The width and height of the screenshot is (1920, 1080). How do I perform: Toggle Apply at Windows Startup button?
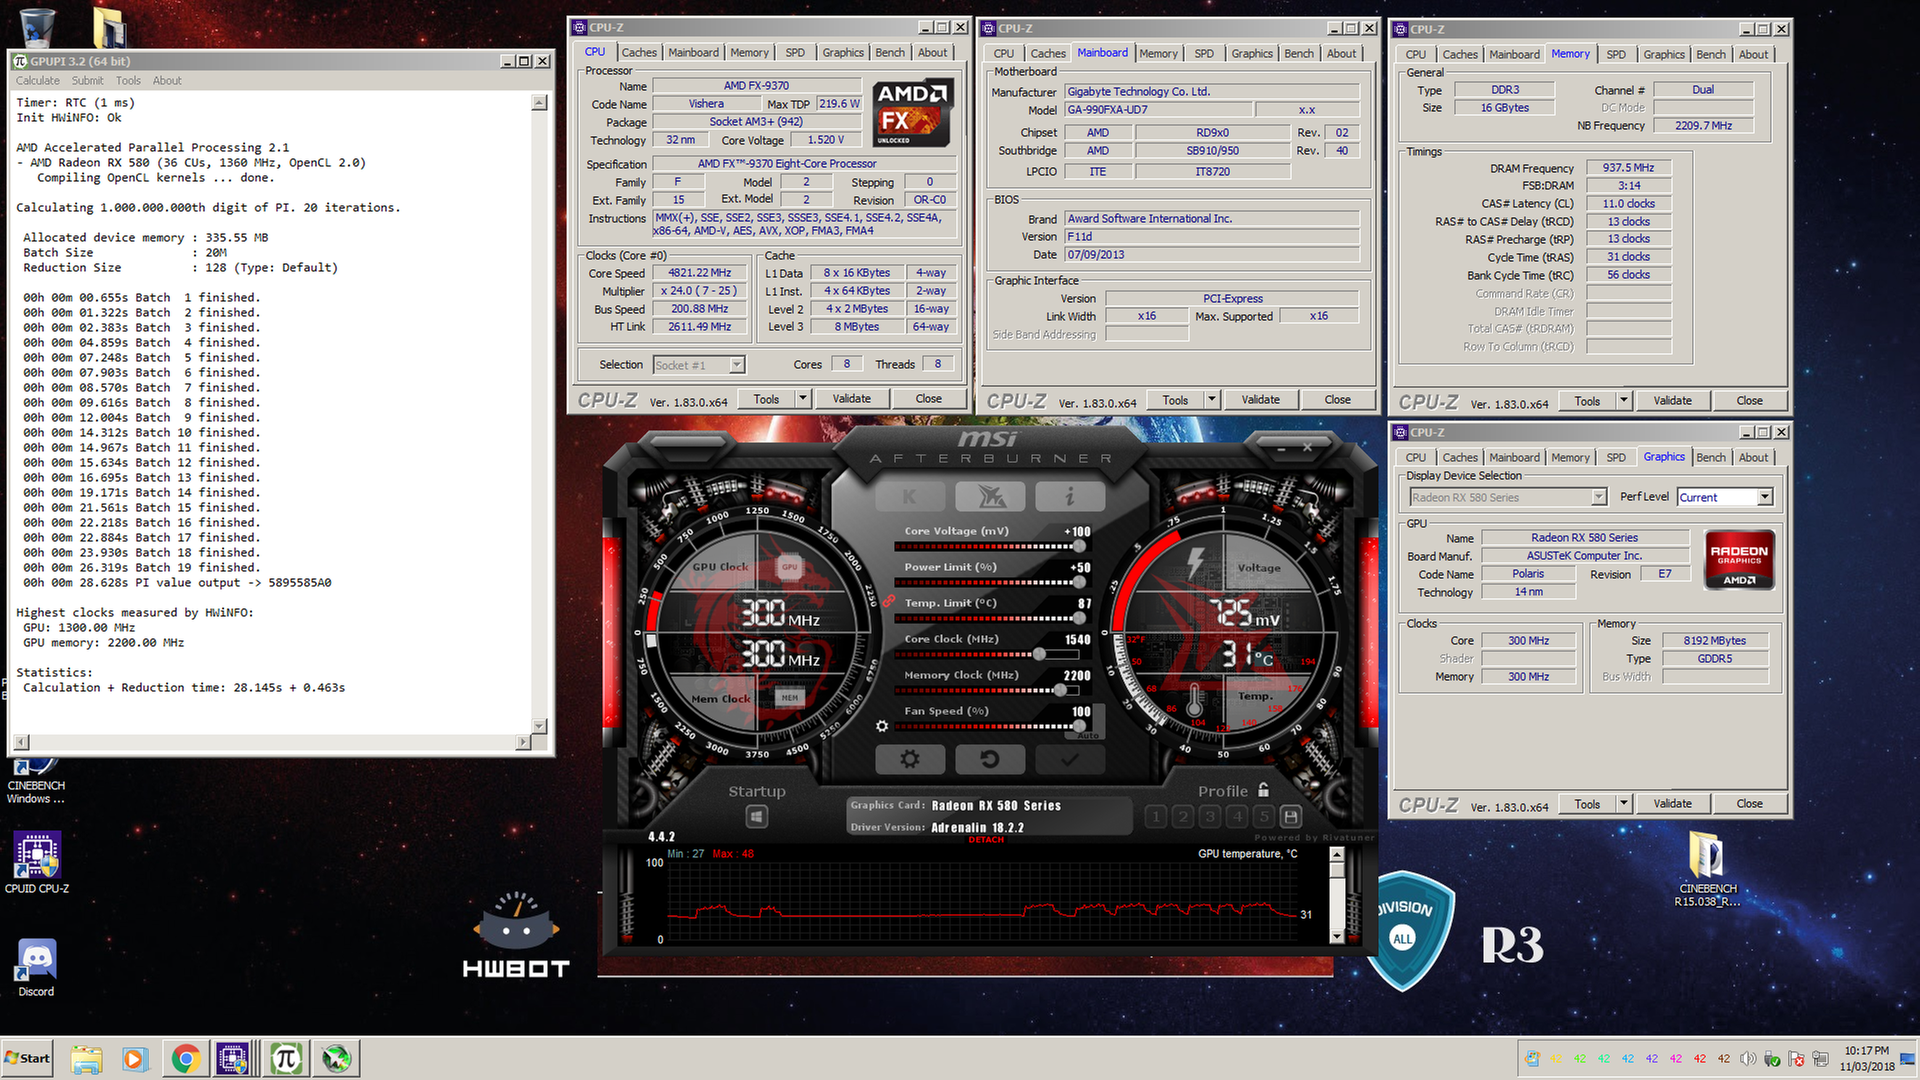pyautogui.click(x=757, y=817)
